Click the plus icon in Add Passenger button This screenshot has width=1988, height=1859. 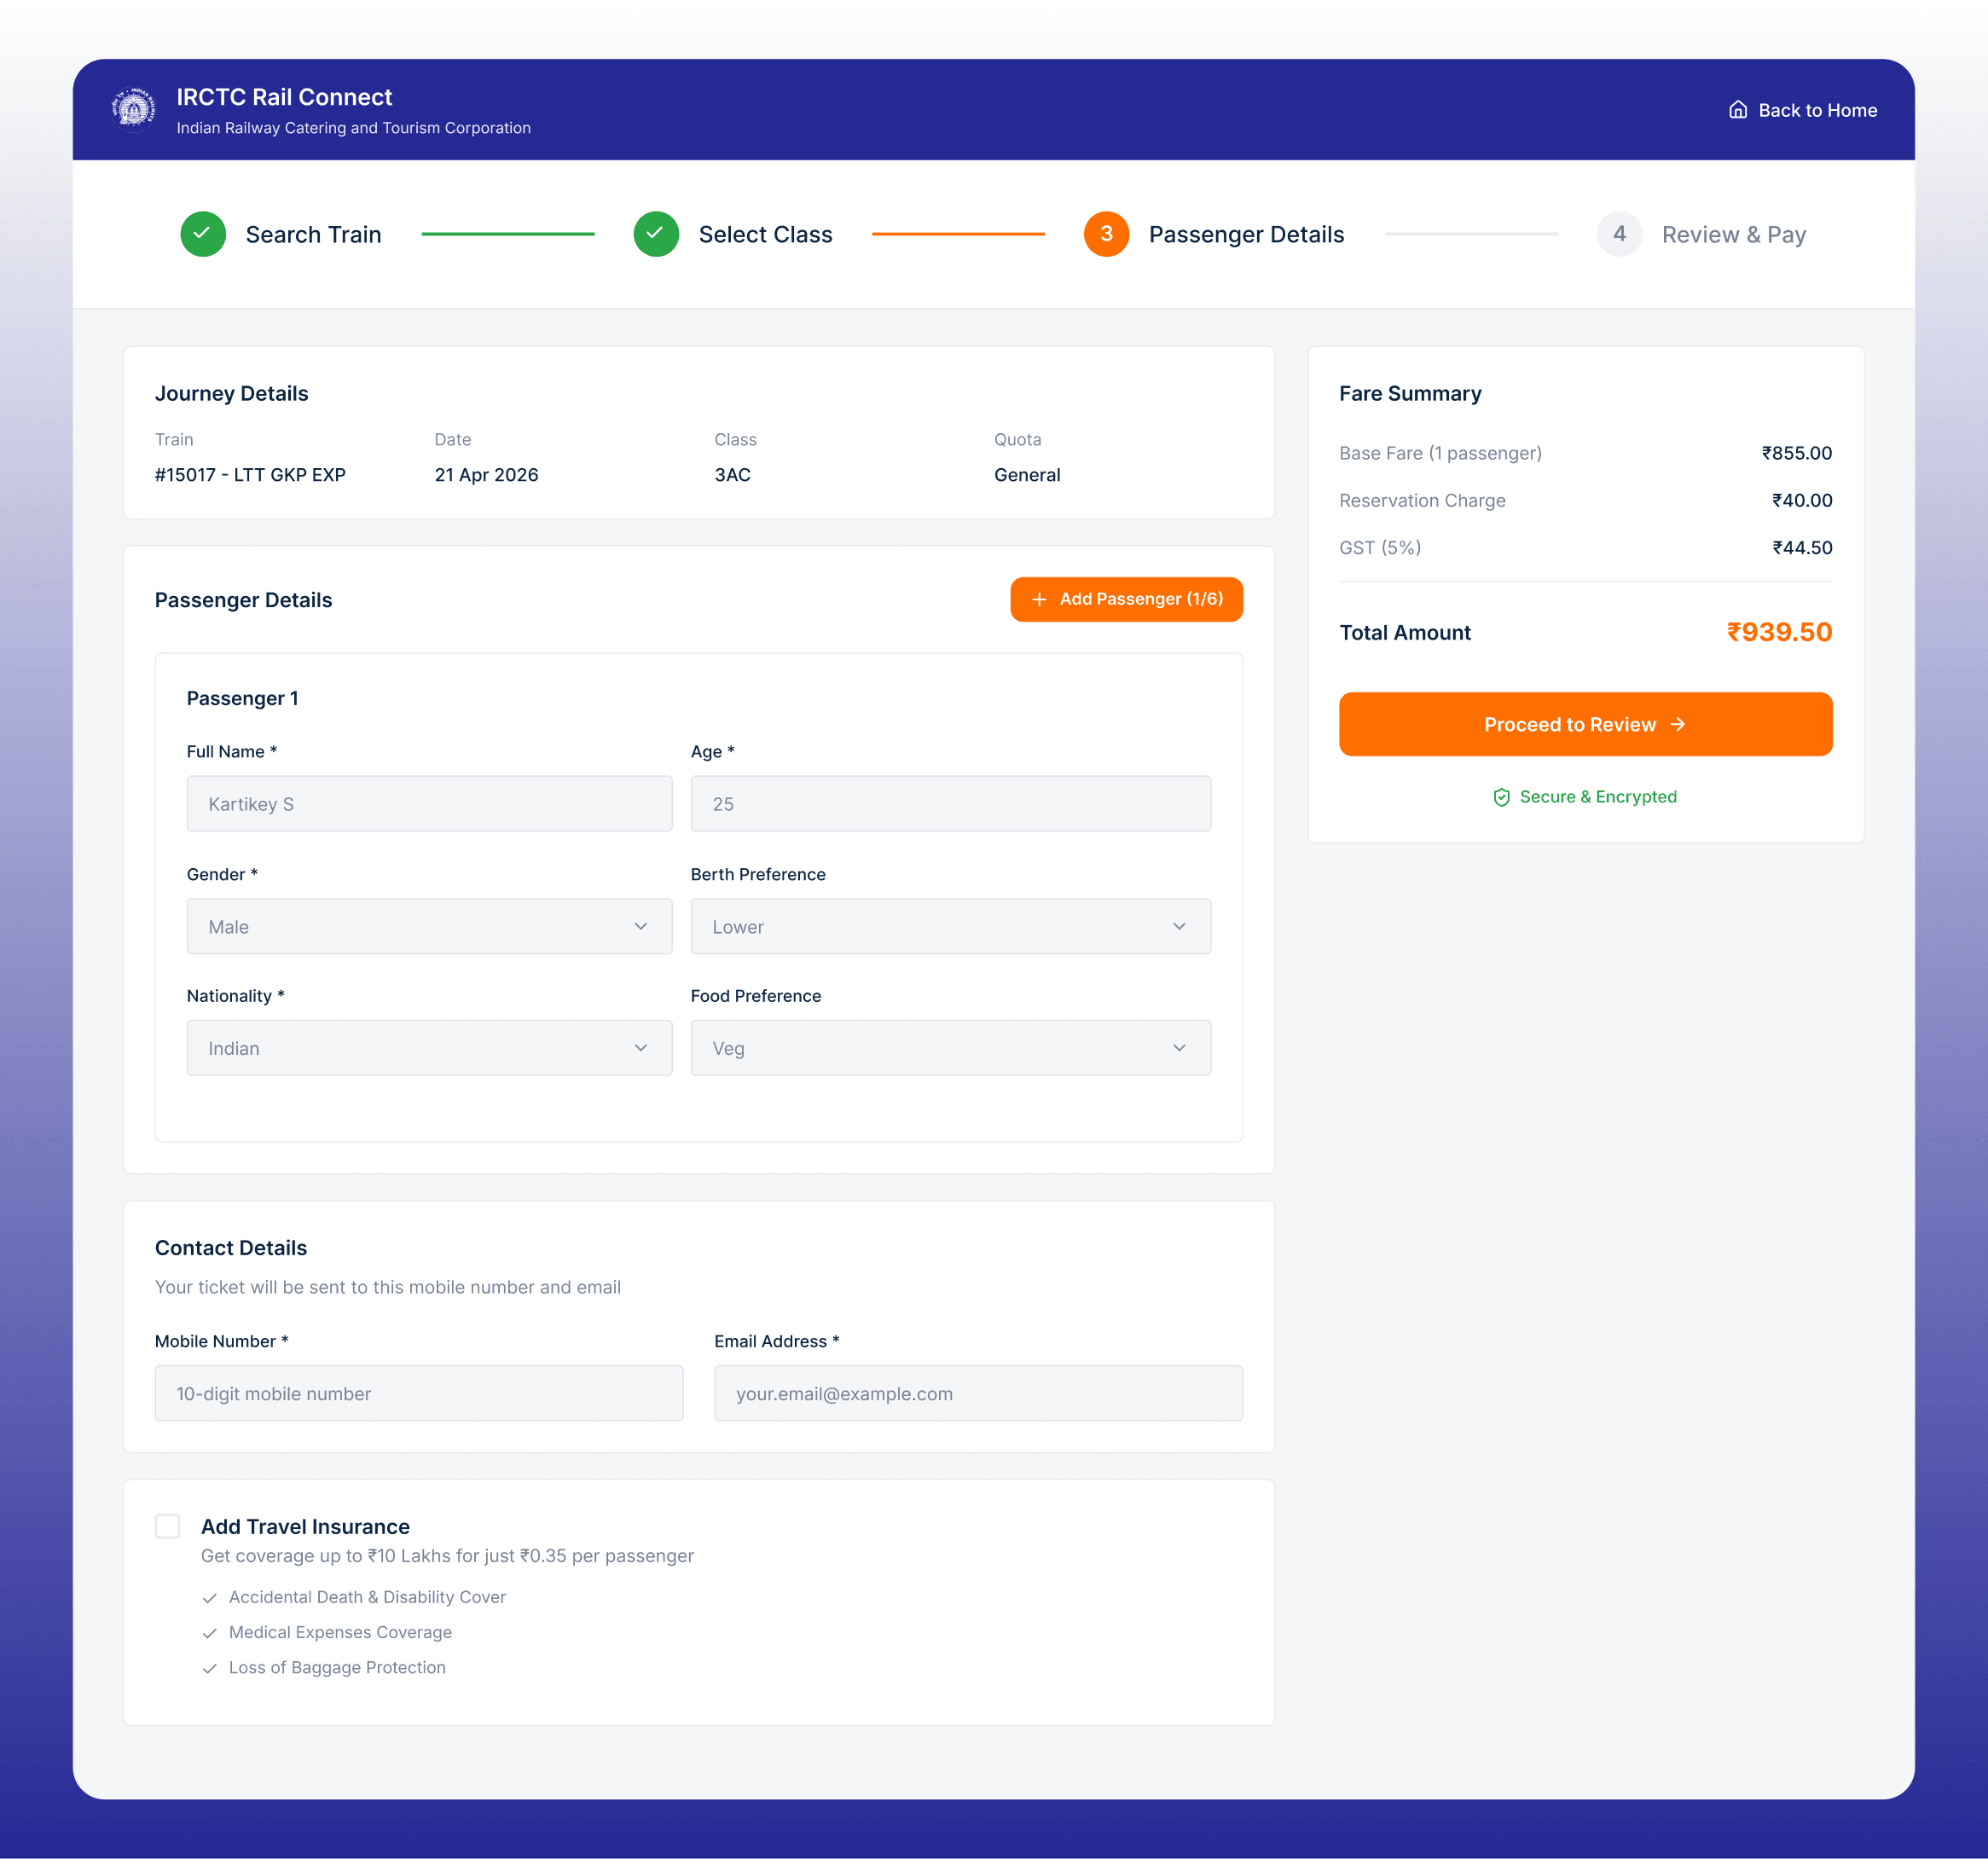point(1039,599)
